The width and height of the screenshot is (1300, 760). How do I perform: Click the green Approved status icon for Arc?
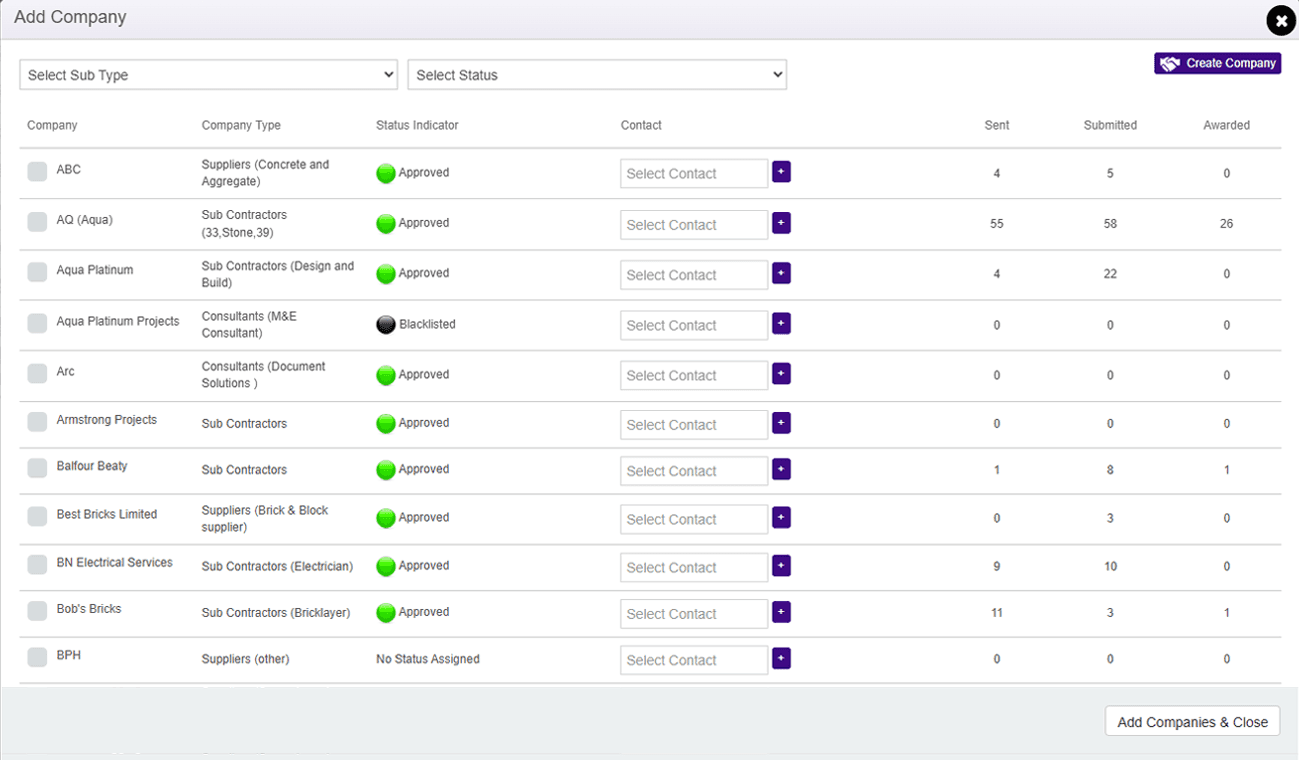coord(386,375)
